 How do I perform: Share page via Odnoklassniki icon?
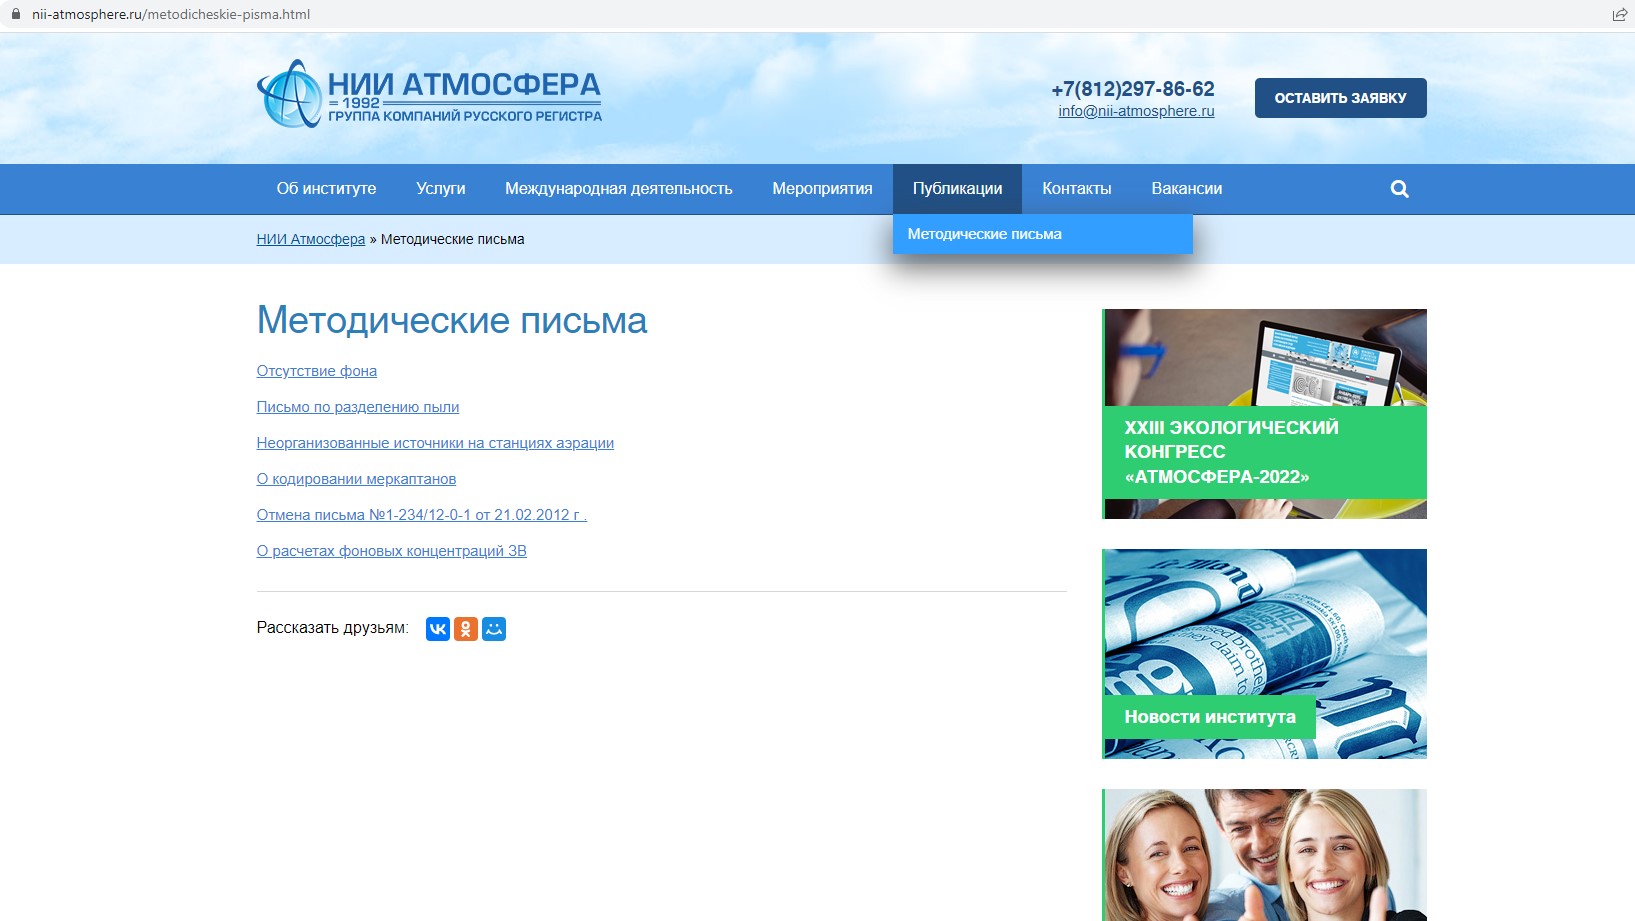click(466, 629)
